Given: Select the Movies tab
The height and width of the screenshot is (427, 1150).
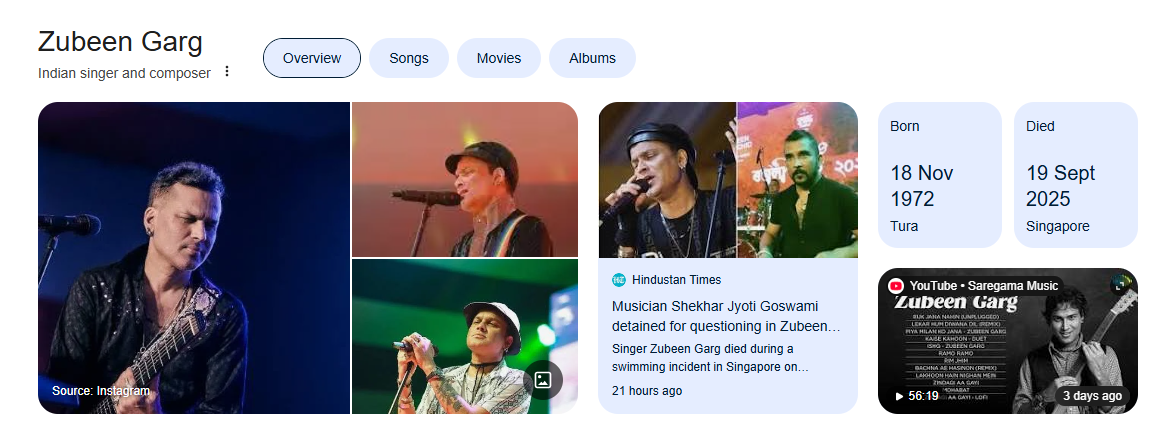Looking at the screenshot, I should click(498, 58).
